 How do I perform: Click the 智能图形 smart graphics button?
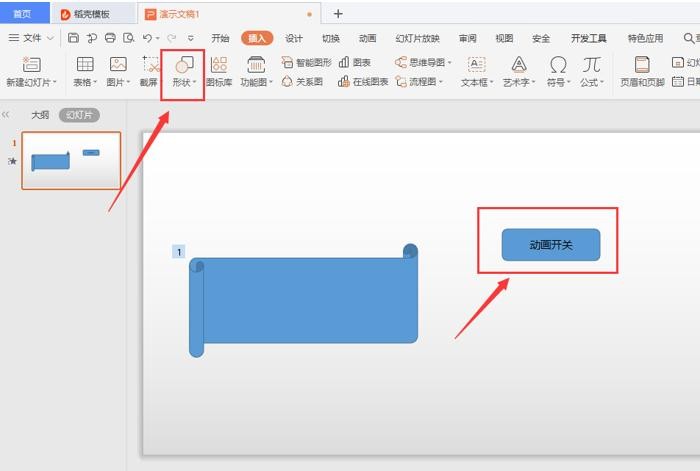click(x=306, y=62)
